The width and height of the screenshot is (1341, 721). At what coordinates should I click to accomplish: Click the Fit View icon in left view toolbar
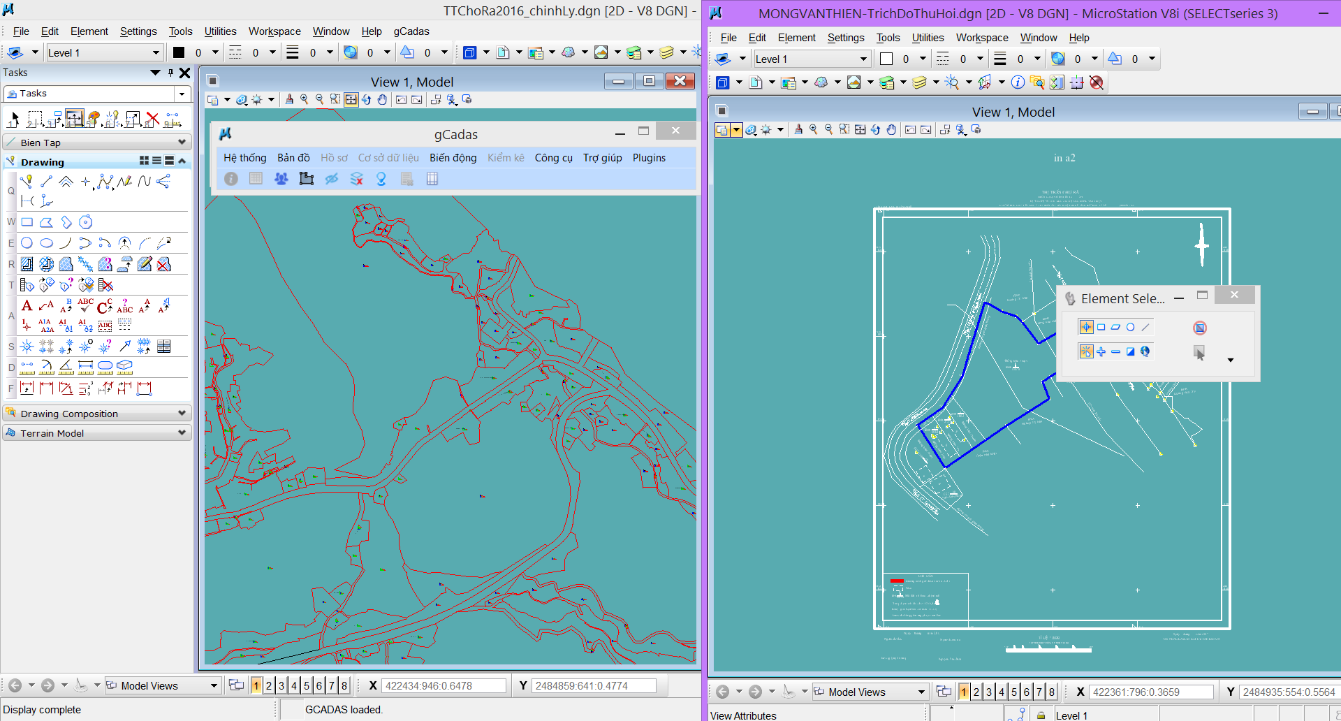(x=351, y=100)
